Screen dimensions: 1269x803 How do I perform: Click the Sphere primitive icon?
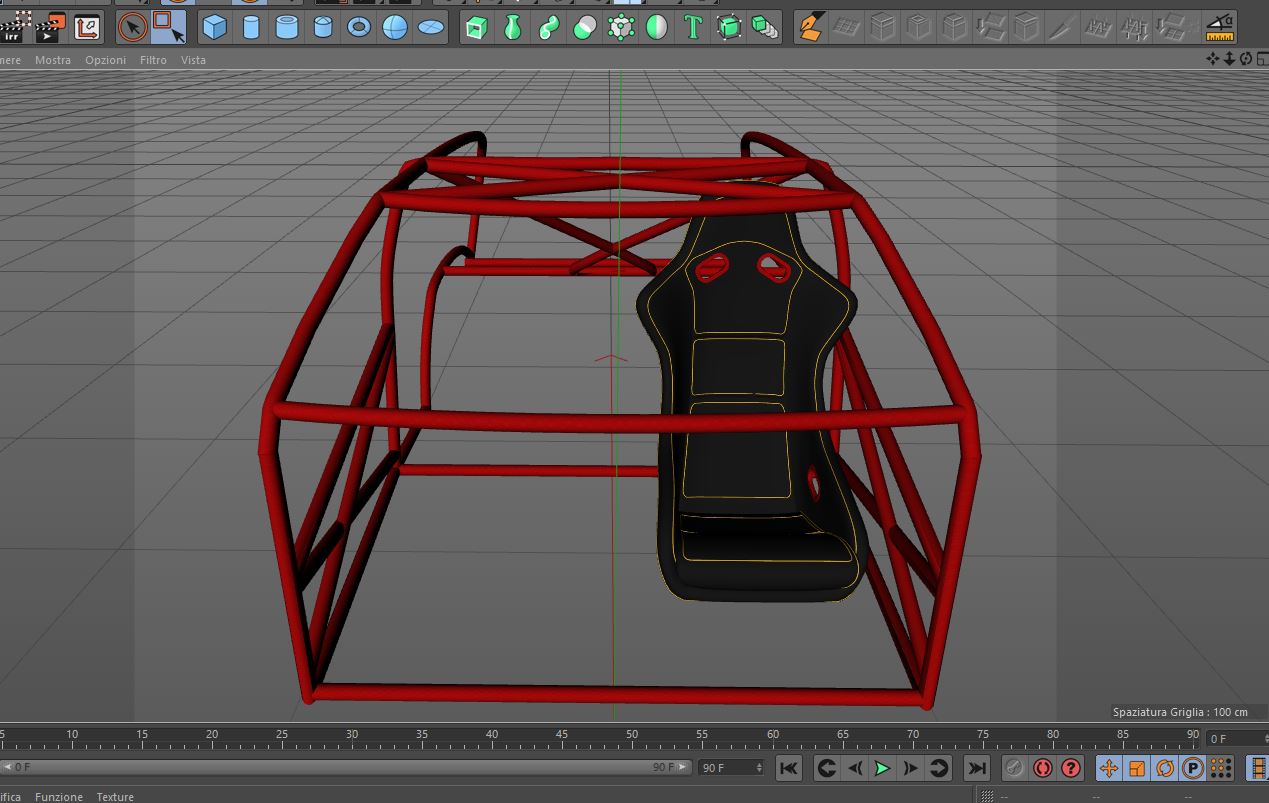click(395, 27)
